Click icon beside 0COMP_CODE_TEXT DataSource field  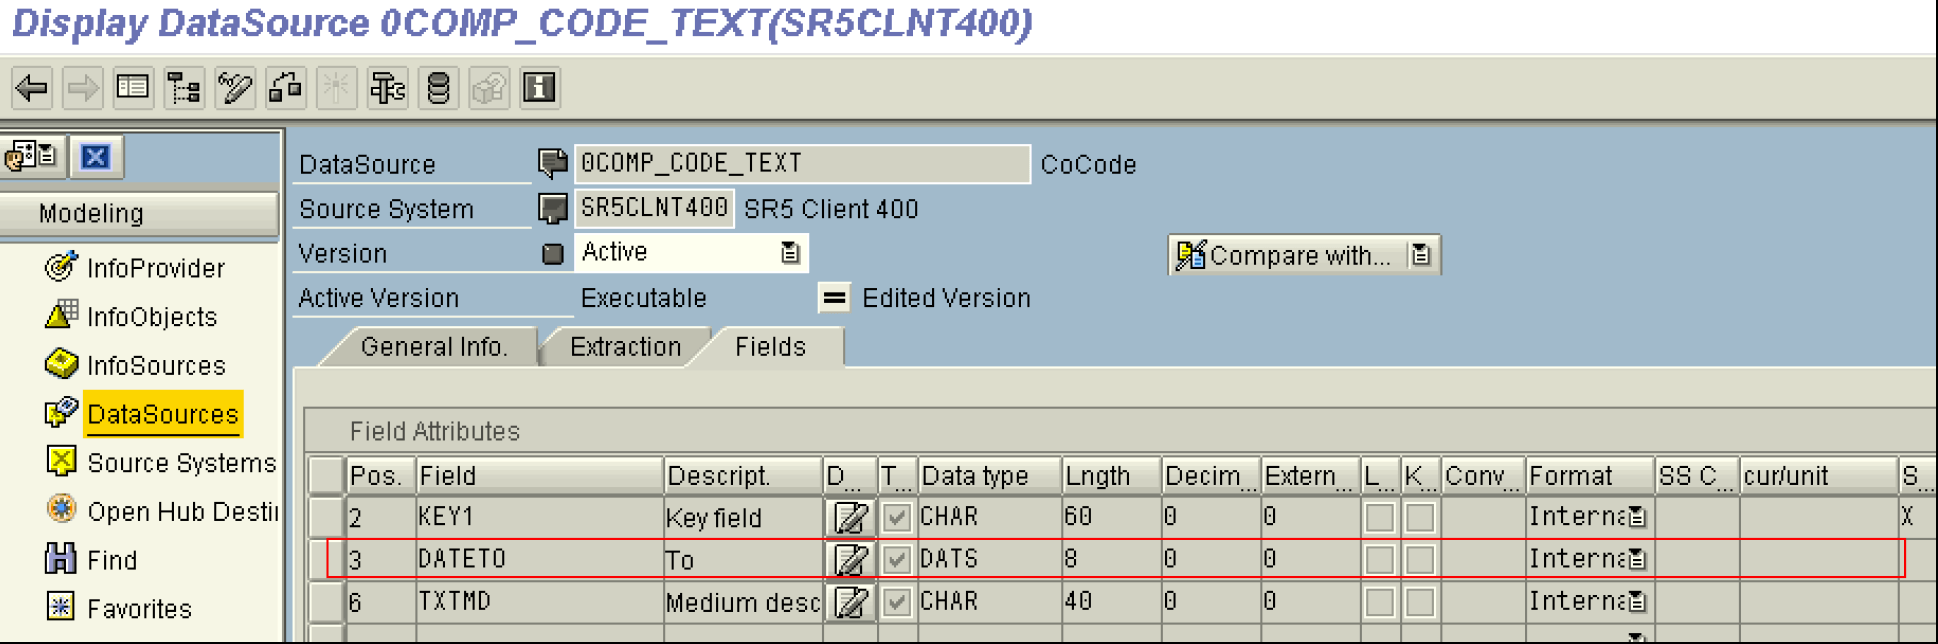(x=552, y=163)
